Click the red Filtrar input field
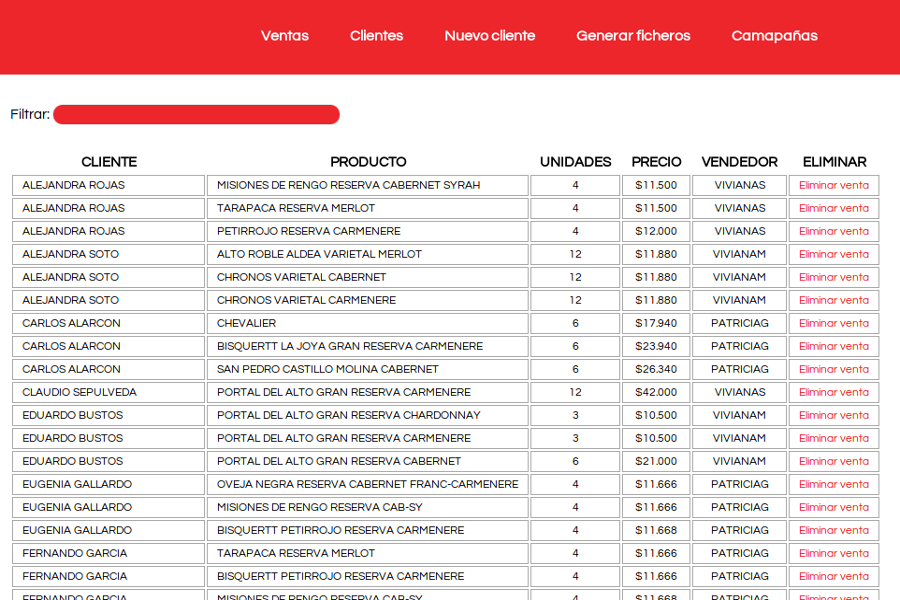 pos(196,115)
